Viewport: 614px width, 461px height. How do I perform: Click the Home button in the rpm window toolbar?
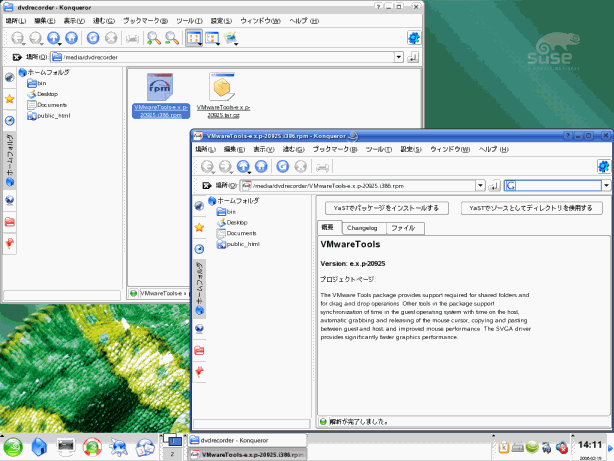(x=261, y=167)
